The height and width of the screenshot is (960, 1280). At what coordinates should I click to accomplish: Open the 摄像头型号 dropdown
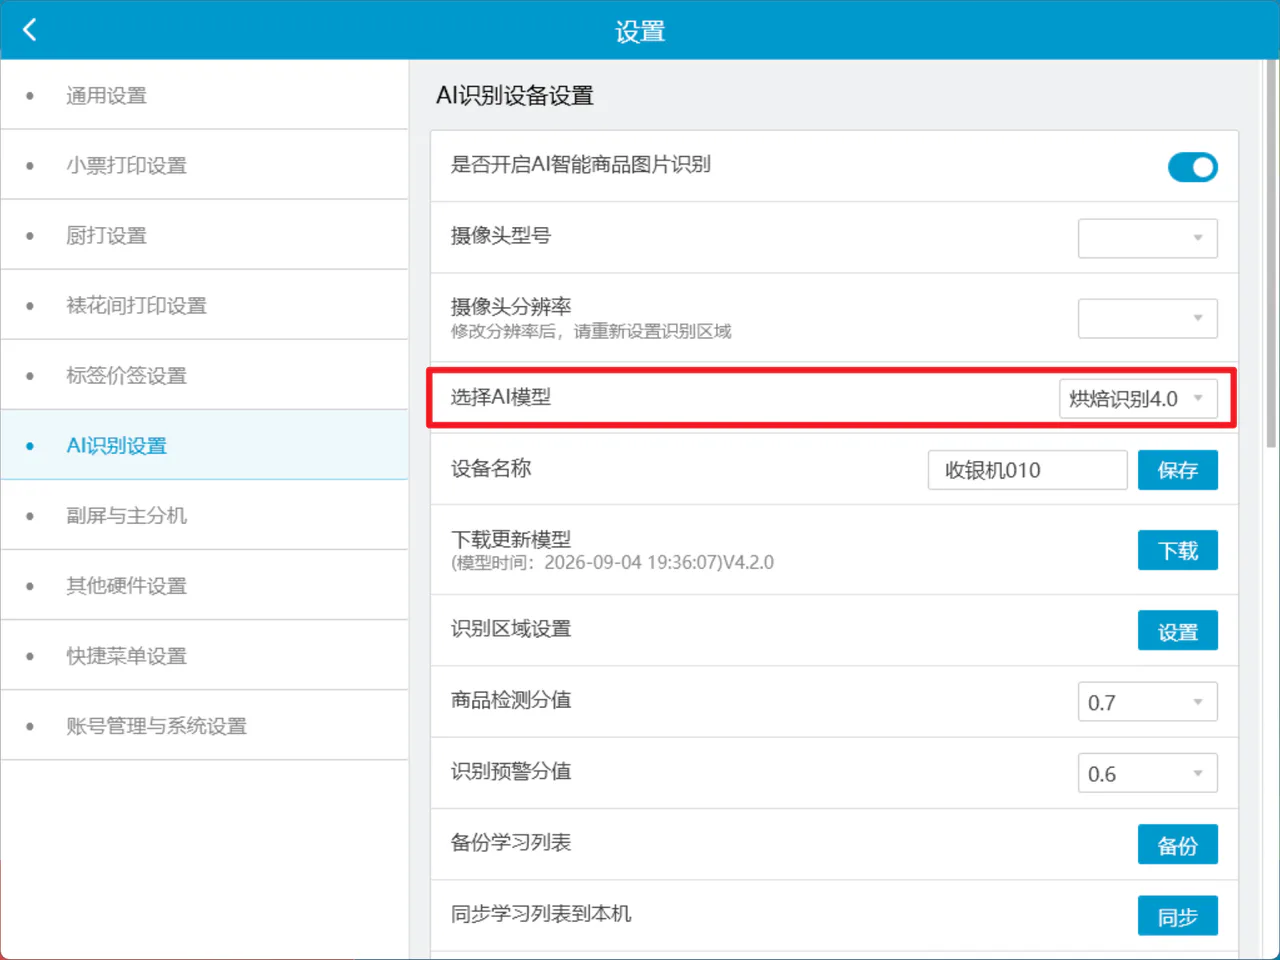point(1147,238)
